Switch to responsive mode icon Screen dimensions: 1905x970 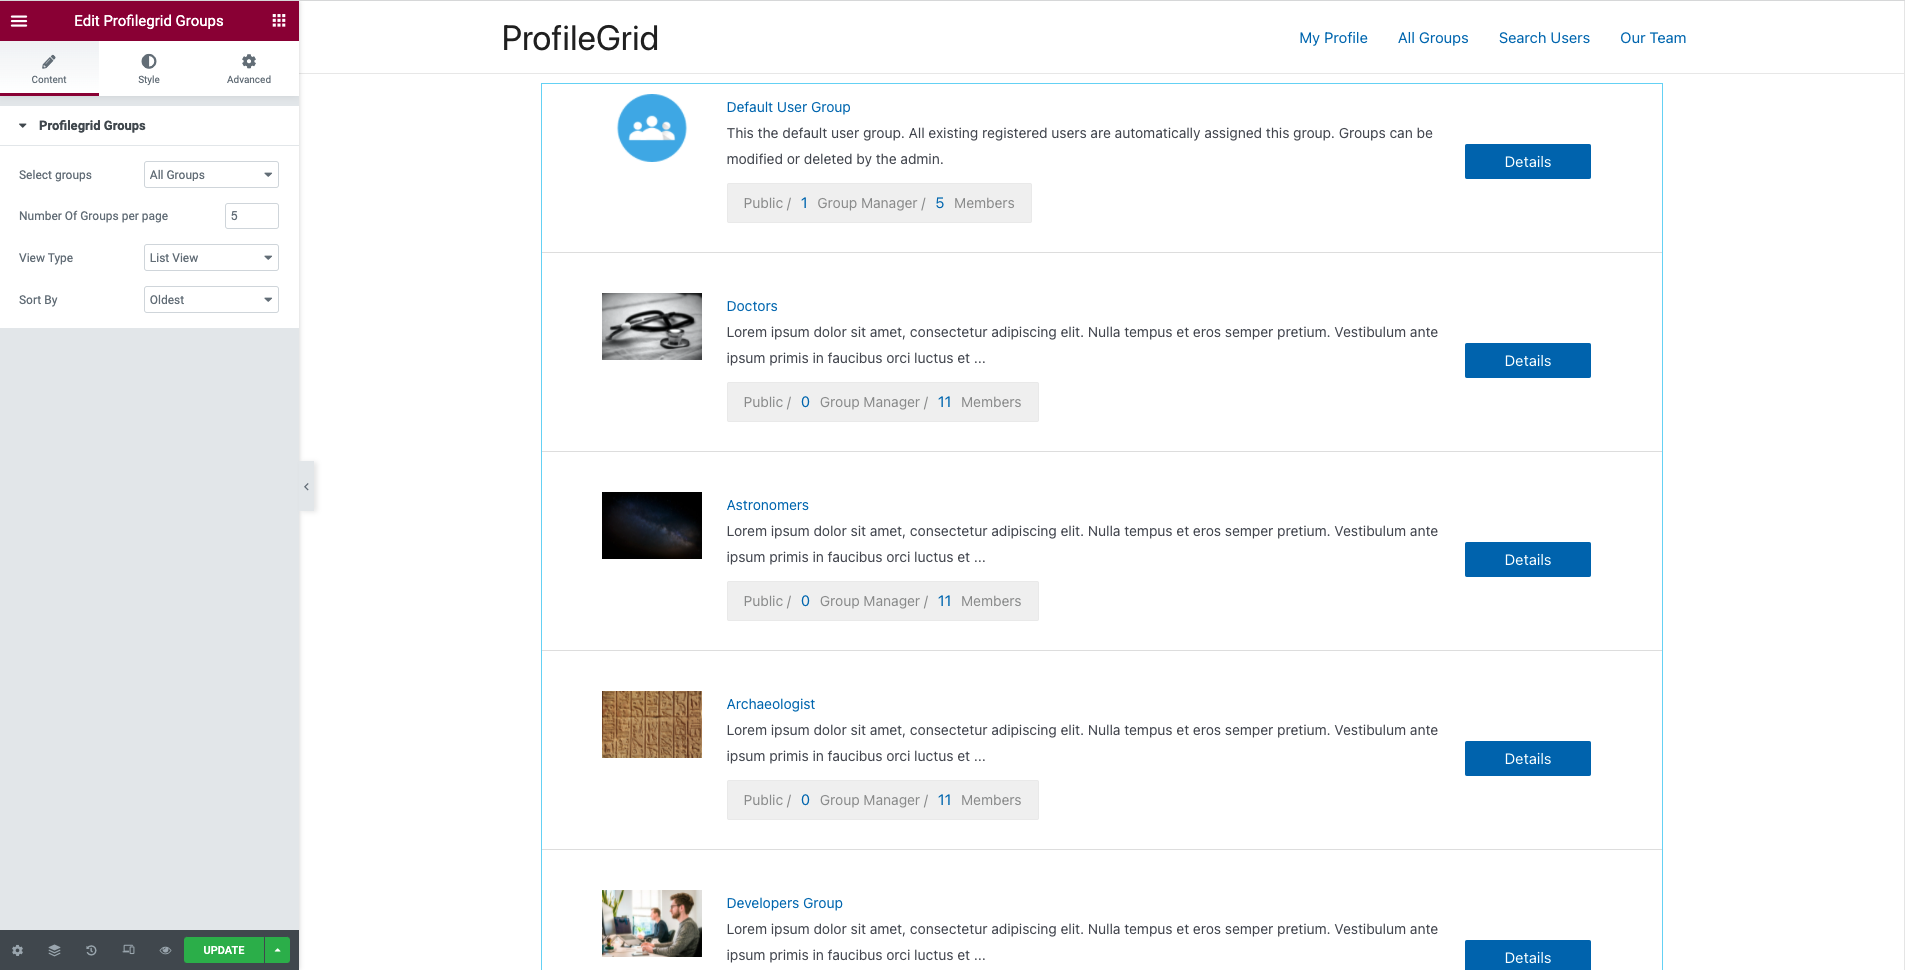pyautogui.click(x=128, y=950)
